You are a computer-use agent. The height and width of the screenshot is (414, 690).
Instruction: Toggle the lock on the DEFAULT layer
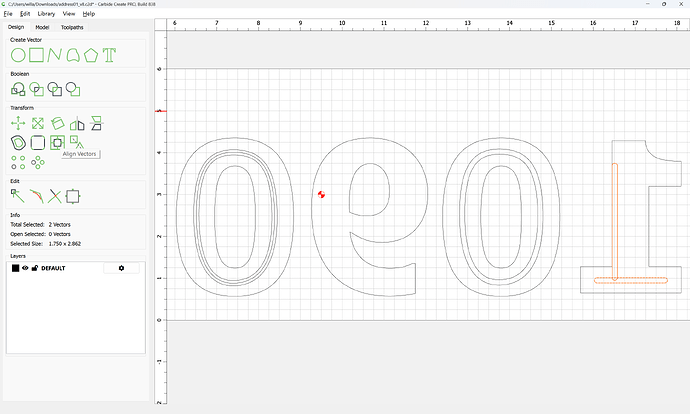tap(35, 268)
